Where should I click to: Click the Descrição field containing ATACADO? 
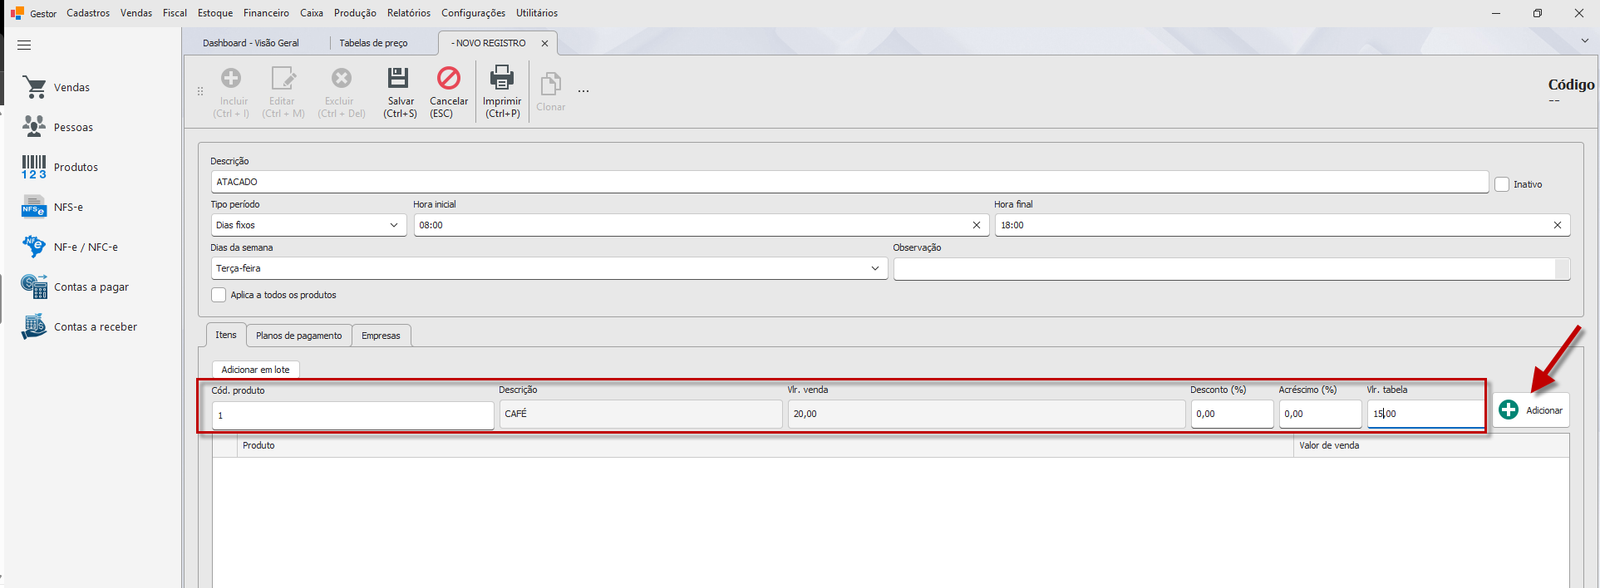850,182
